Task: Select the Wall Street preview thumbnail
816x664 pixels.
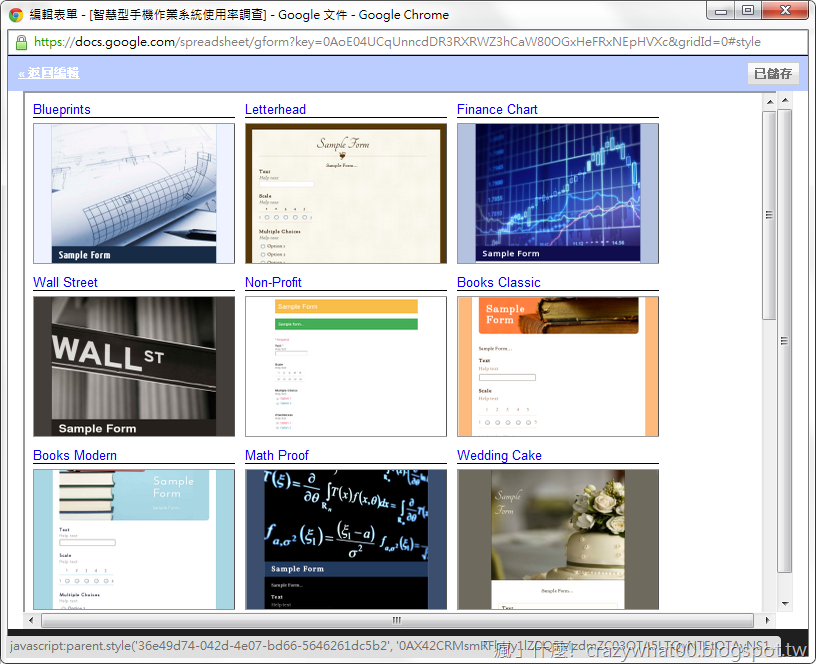Action: point(134,366)
